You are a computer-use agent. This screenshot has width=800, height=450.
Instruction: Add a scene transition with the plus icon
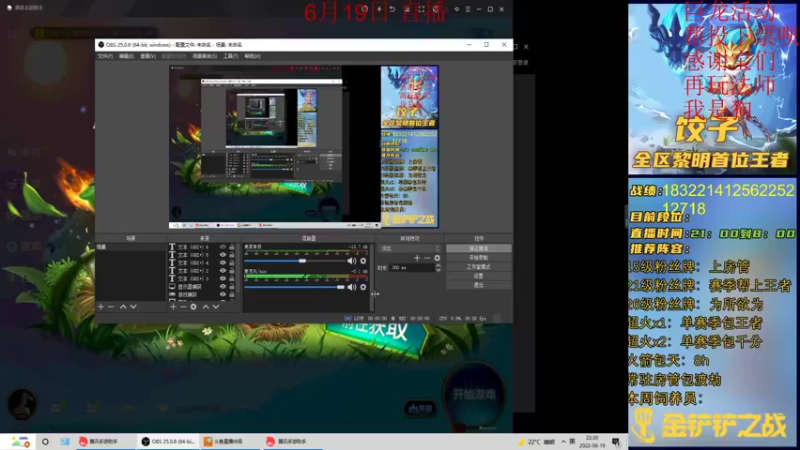[x=417, y=258]
